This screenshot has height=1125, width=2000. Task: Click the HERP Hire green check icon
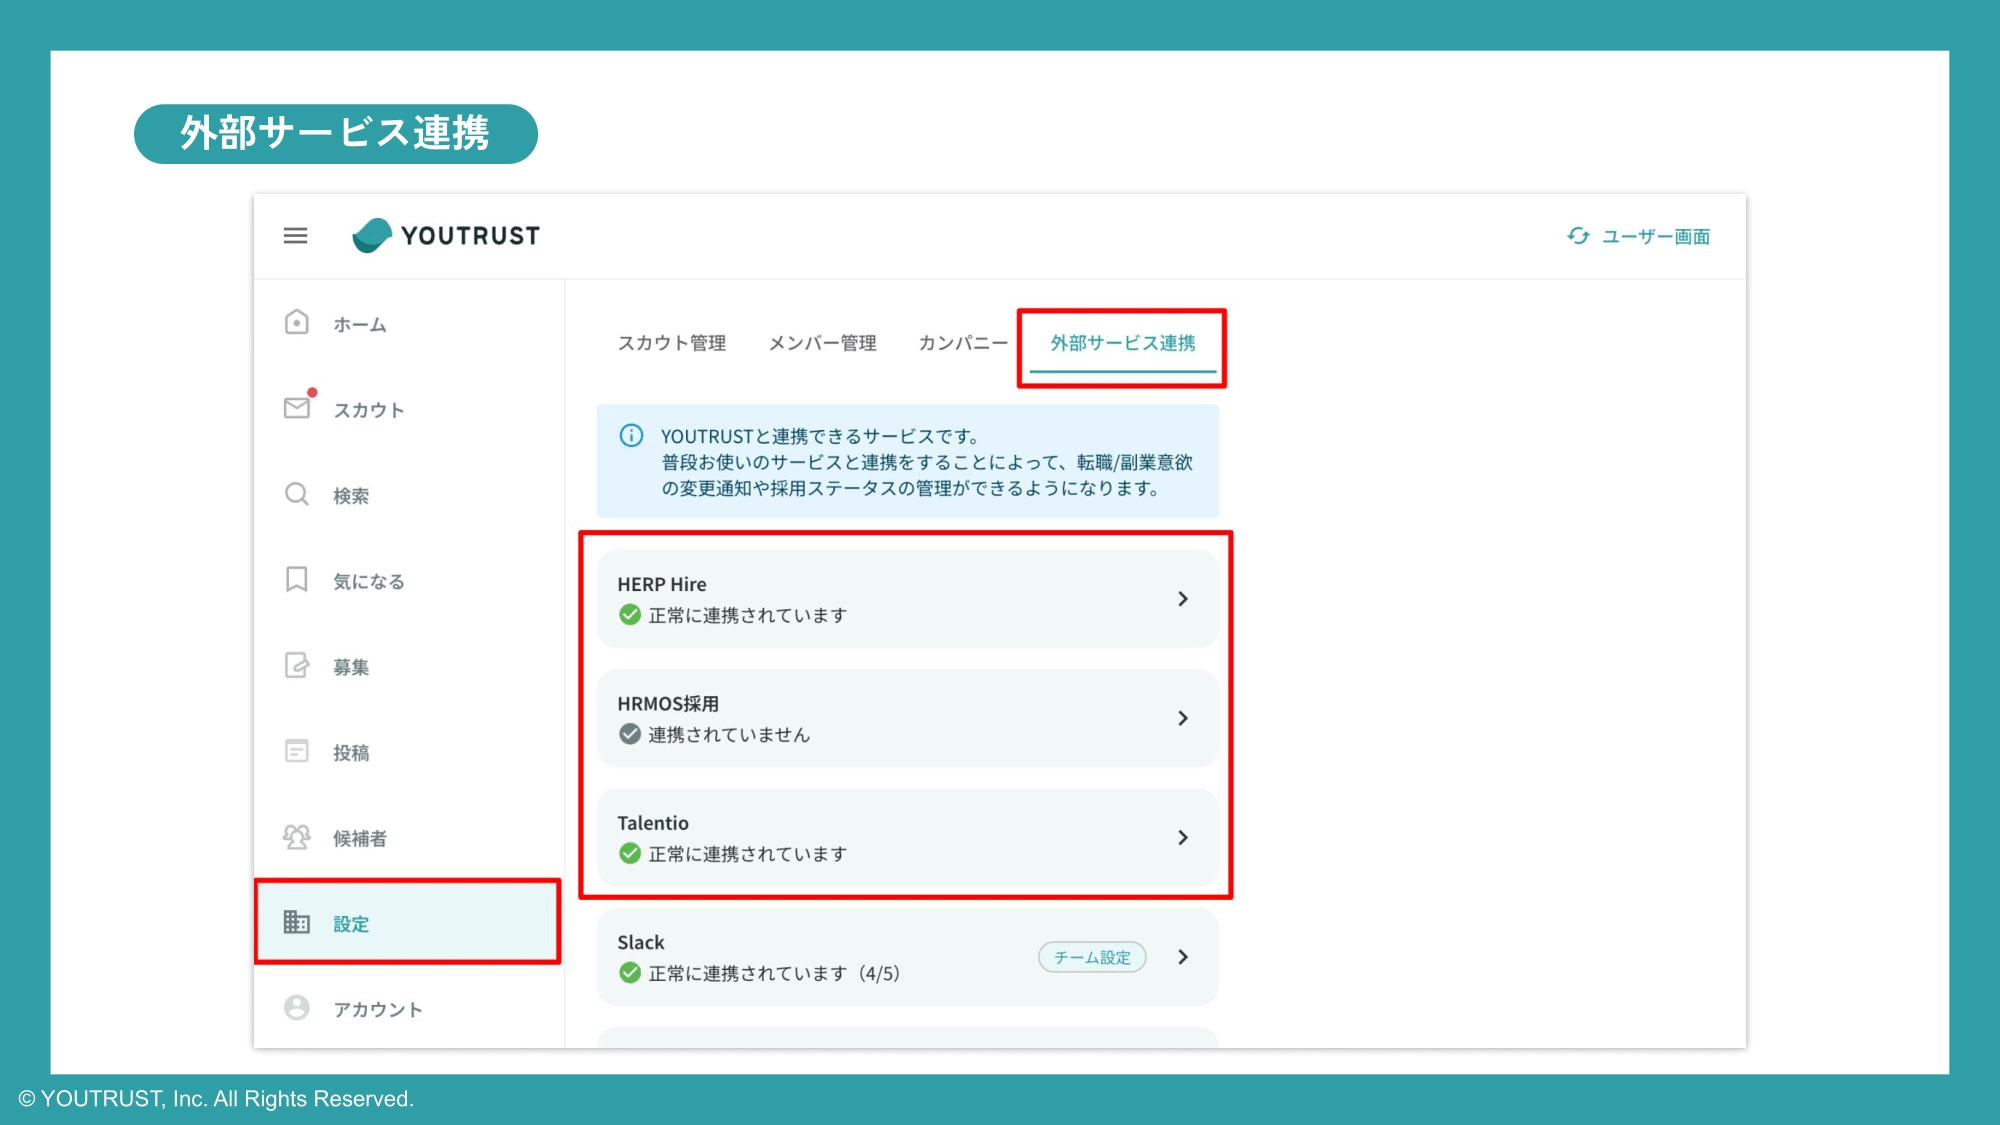pos(630,614)
